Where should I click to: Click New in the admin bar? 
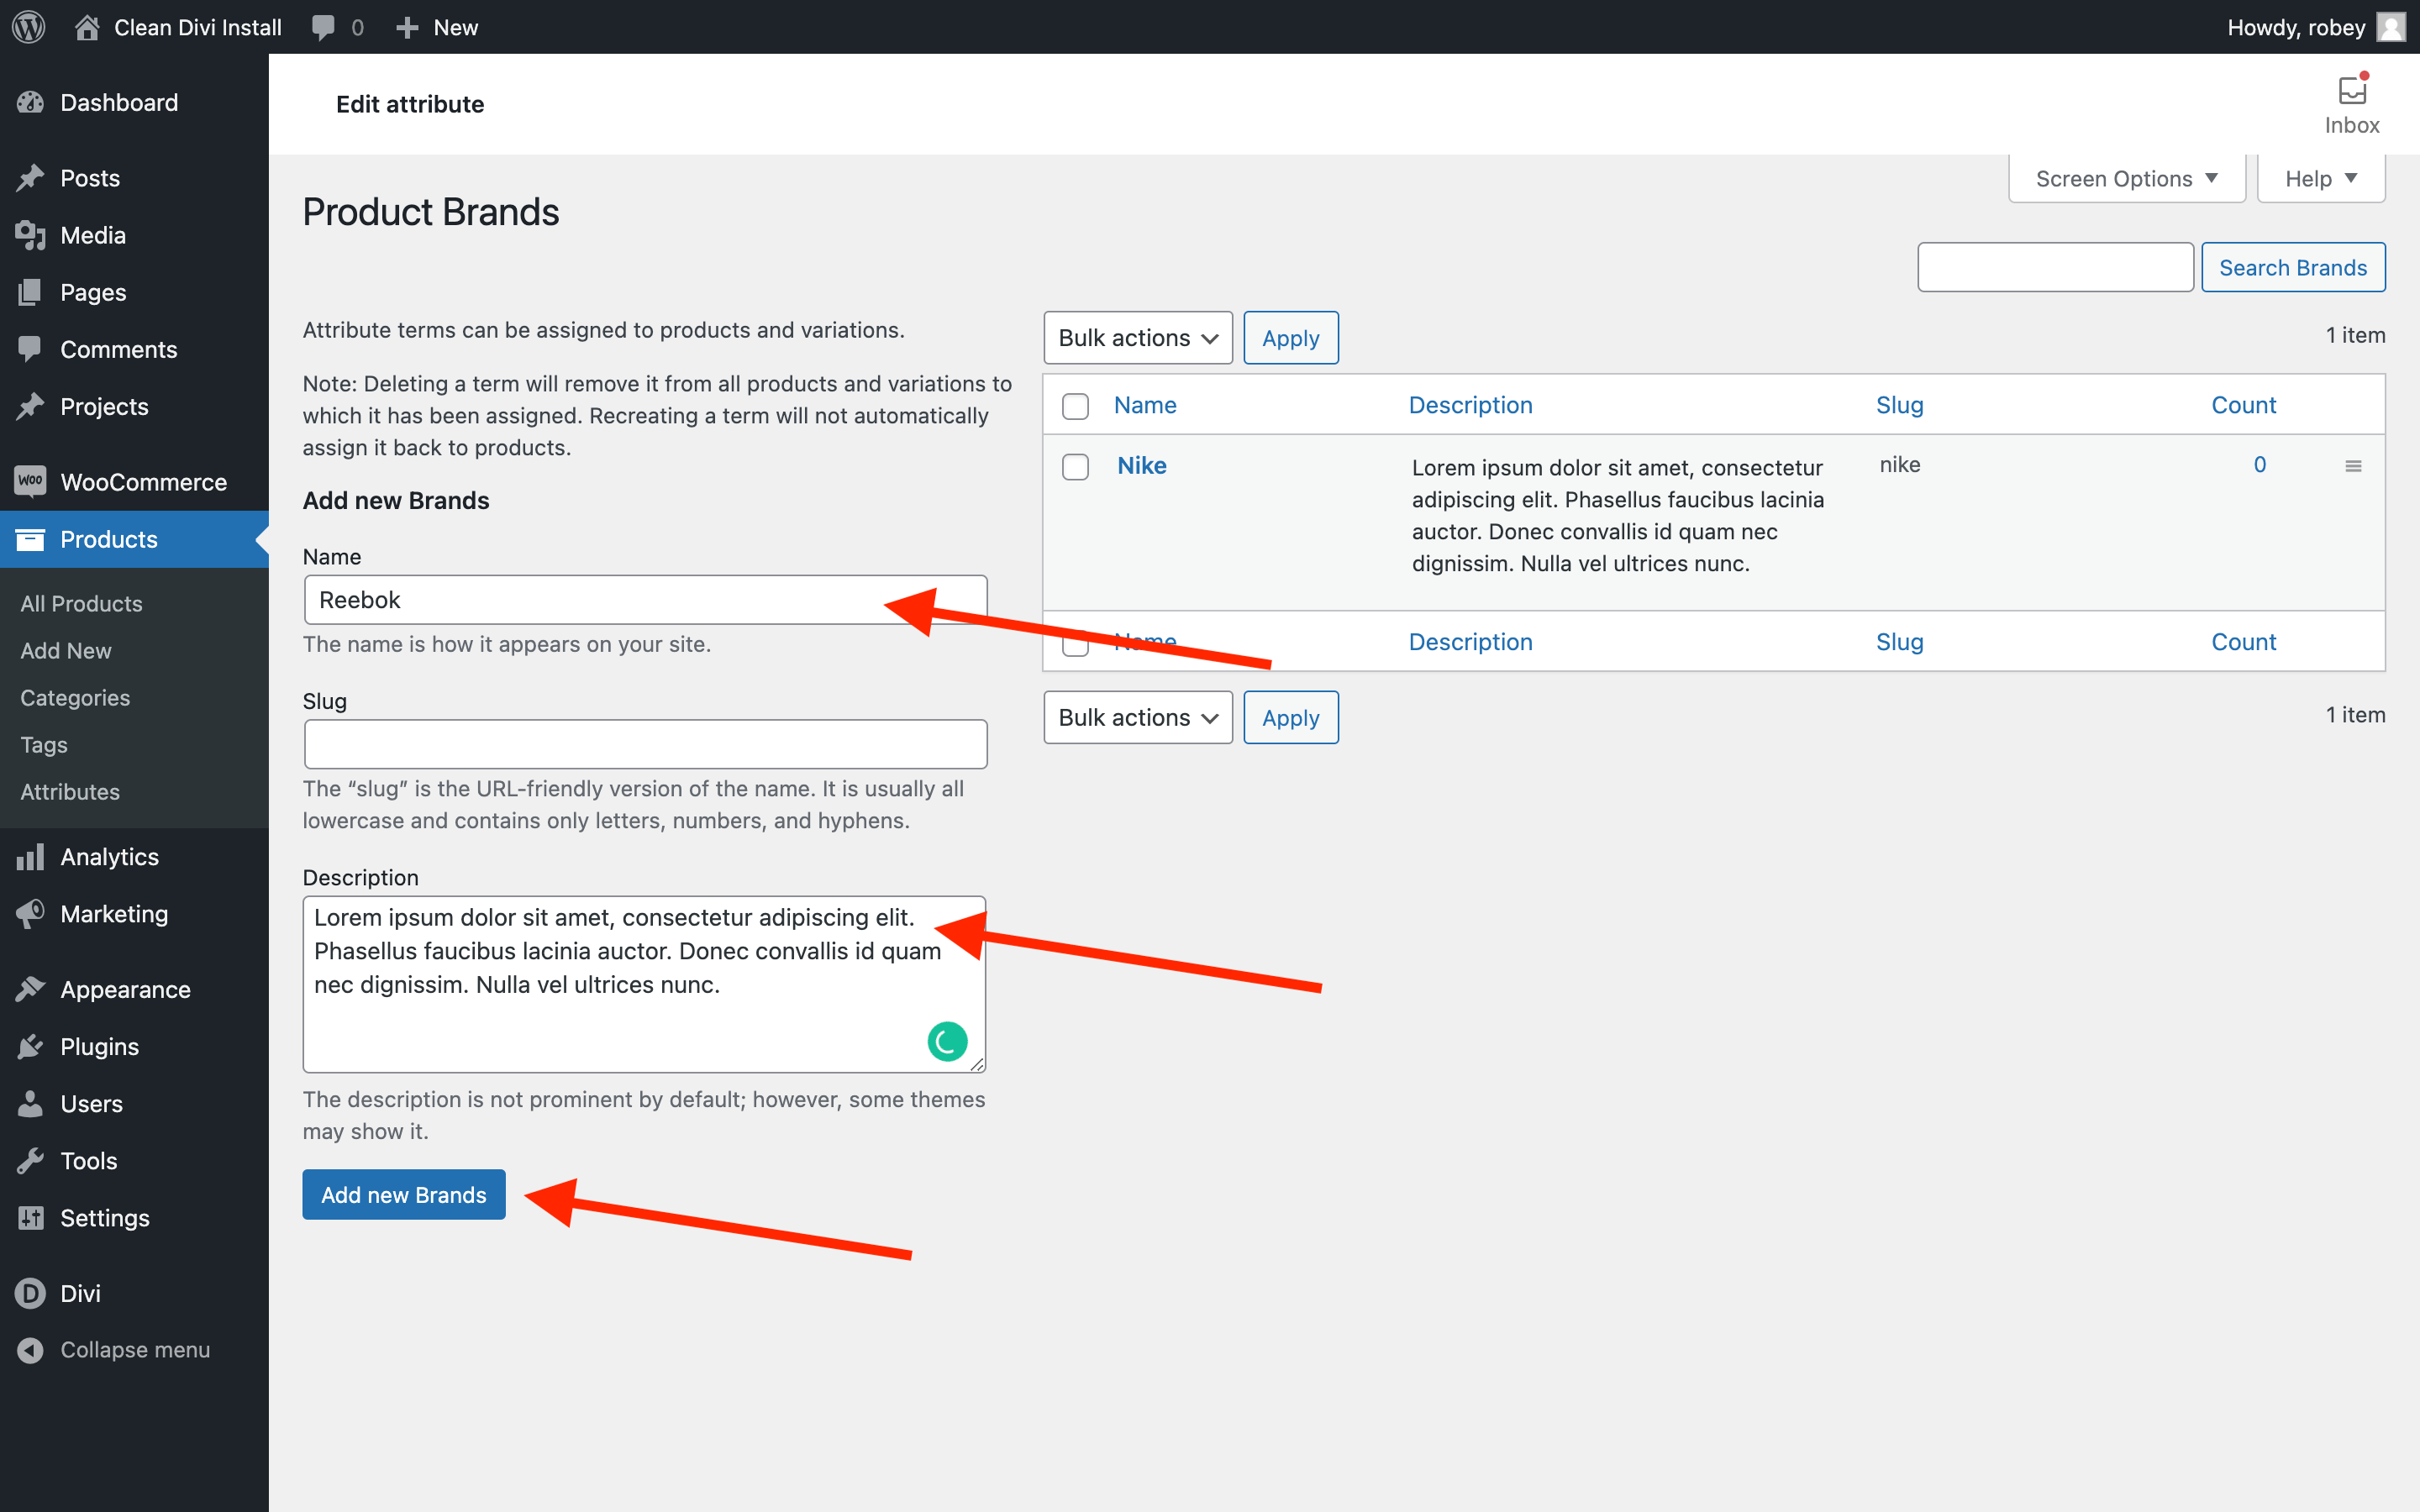click(456, 27)
